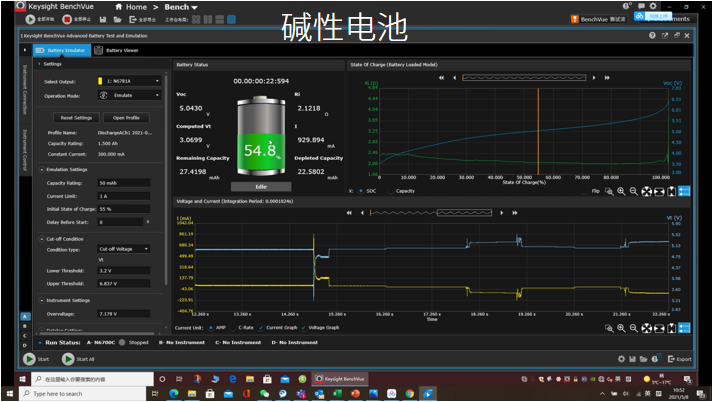Click autoscale all icon in State Of Charge graph toolbar

646,191
